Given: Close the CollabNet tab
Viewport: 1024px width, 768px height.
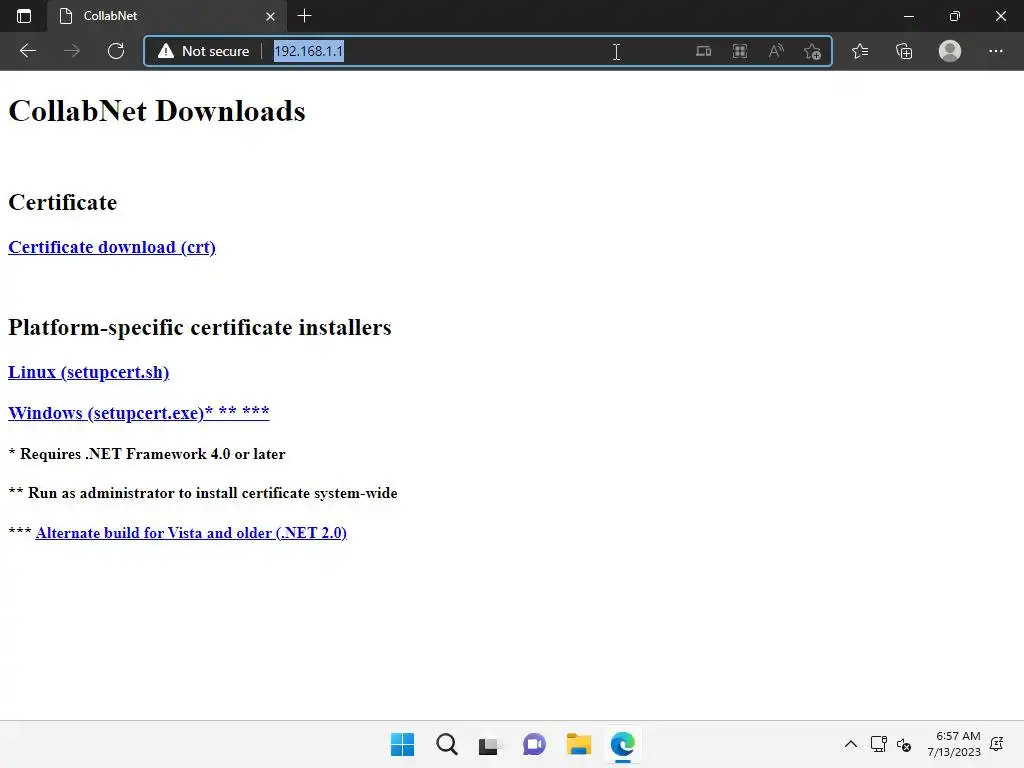Looking at the screenshot, I should [270, 16].
